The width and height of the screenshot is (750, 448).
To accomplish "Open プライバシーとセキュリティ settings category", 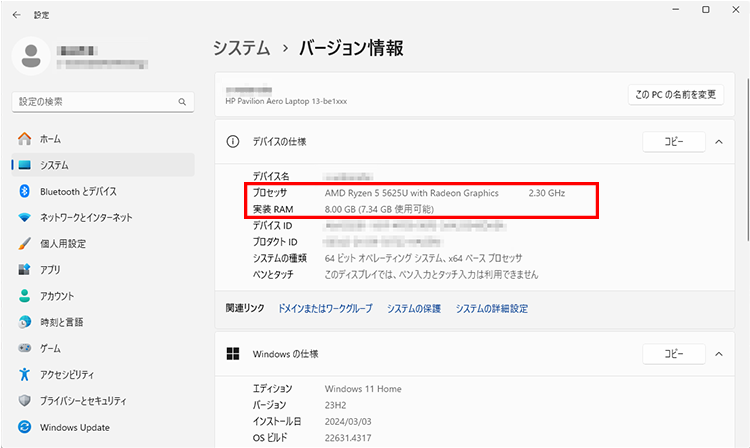I will coord(103,401).
